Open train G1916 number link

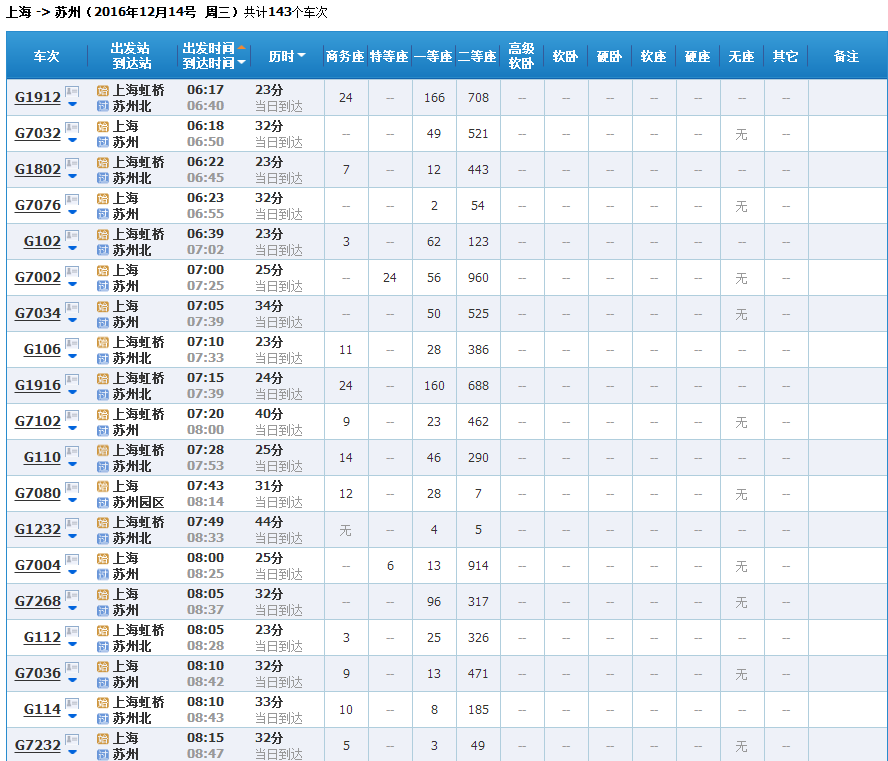pos(38,386)
